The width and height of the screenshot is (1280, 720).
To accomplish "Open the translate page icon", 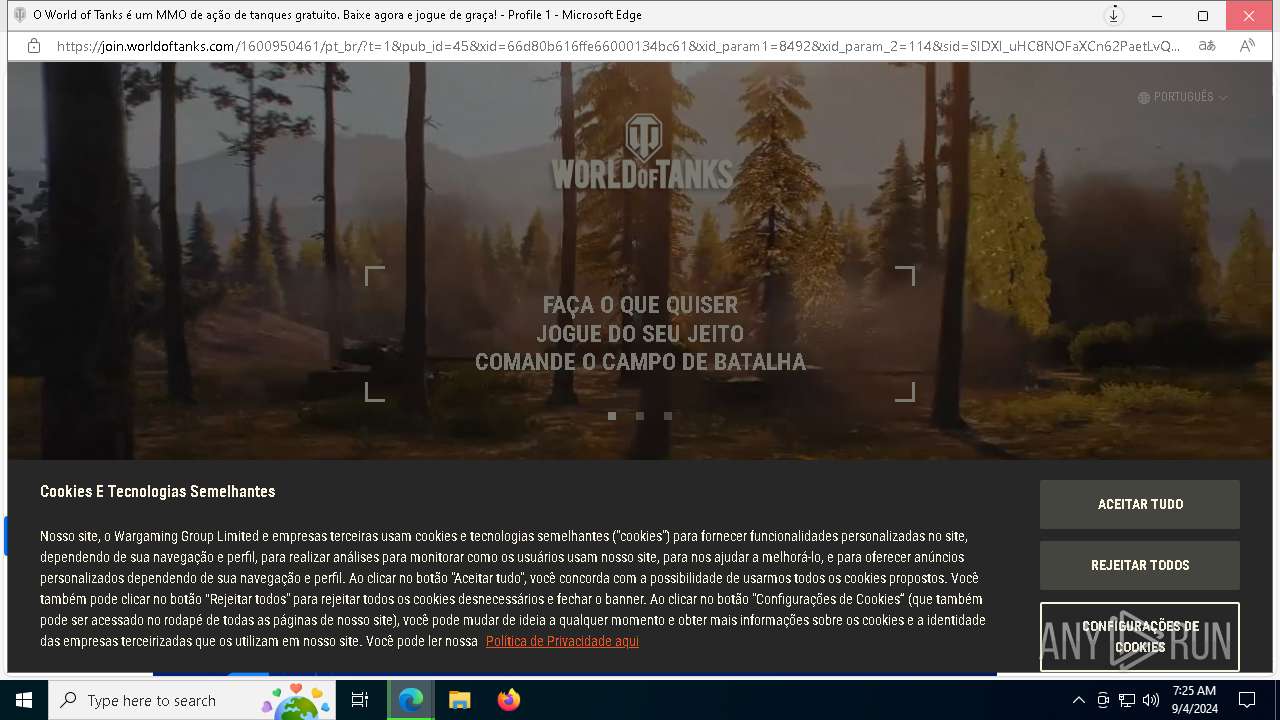I will (1207, 46).
